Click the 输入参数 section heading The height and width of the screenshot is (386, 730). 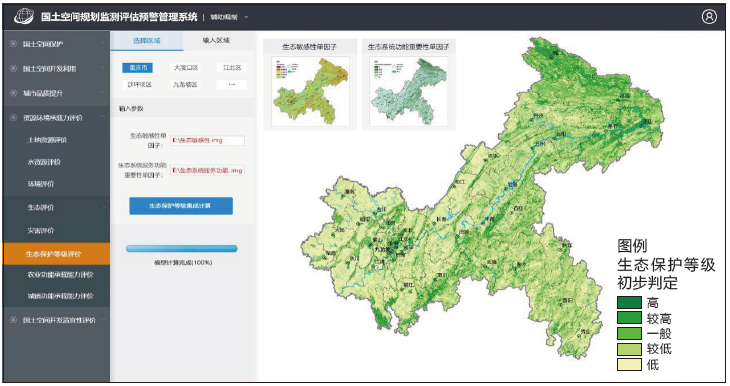point(131,108)
